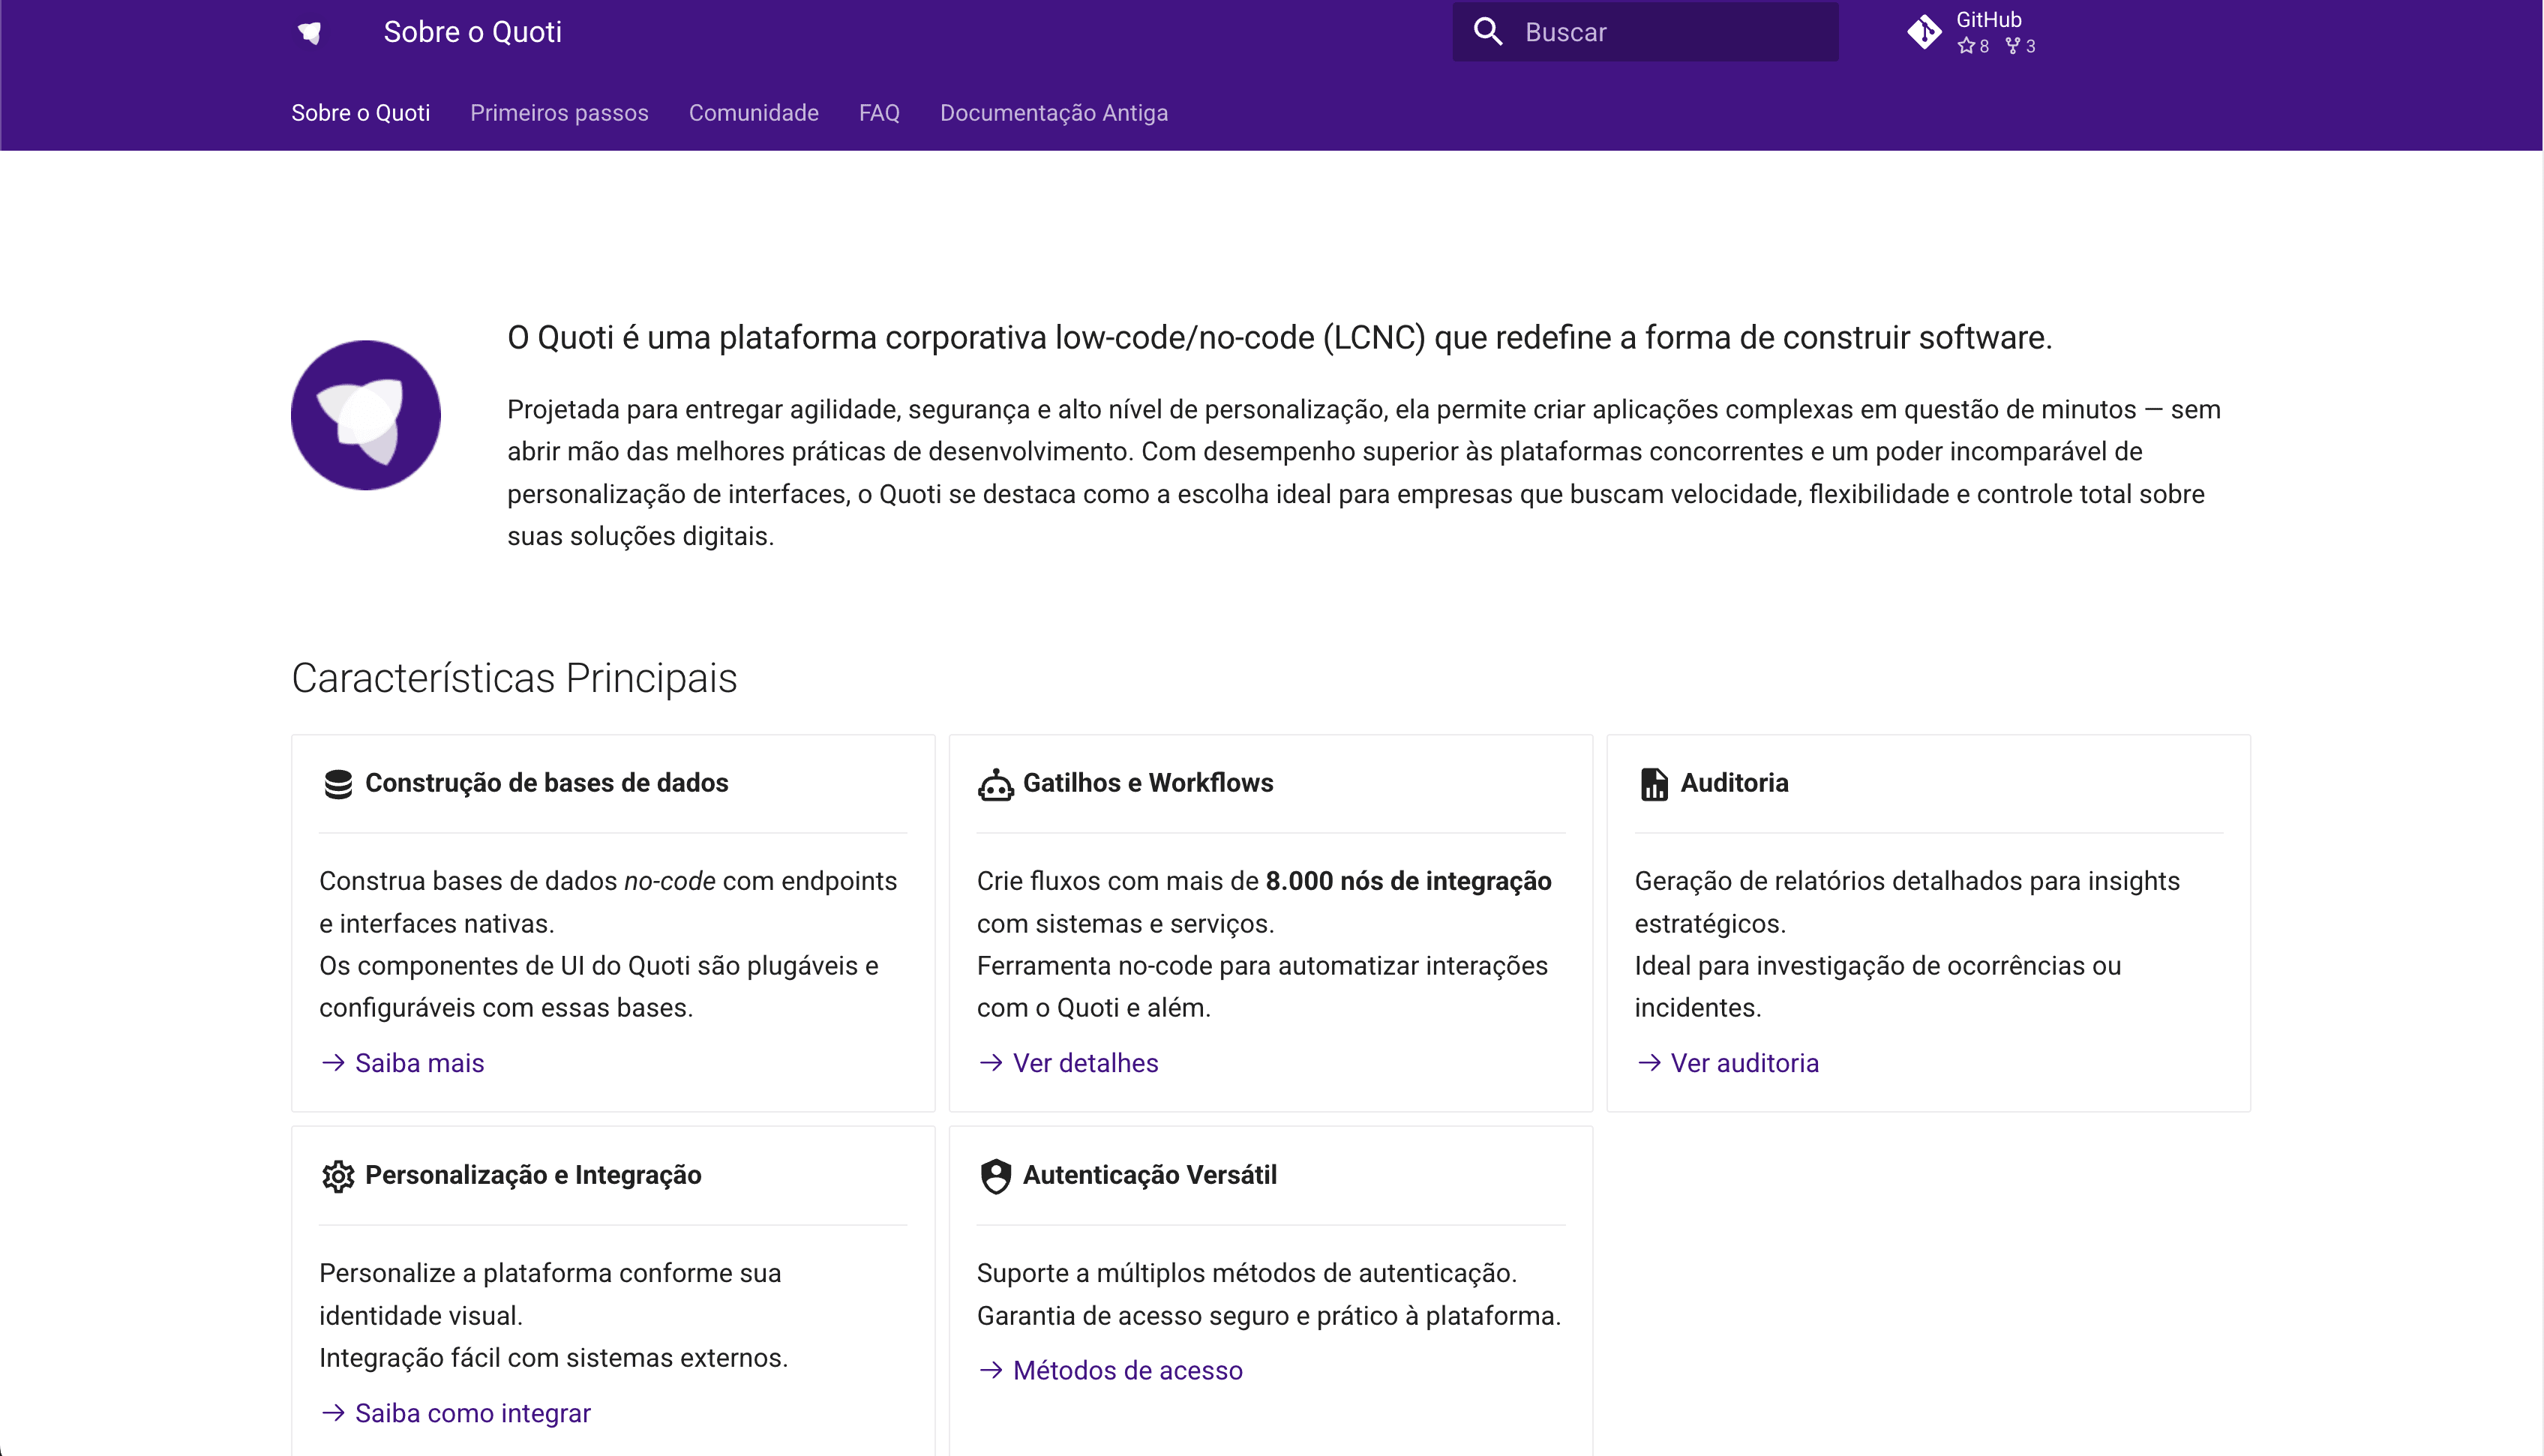Click the Gatilhos e Workflows card title
Screen dimensions: 2544x1456
[x=1148, y=783]
